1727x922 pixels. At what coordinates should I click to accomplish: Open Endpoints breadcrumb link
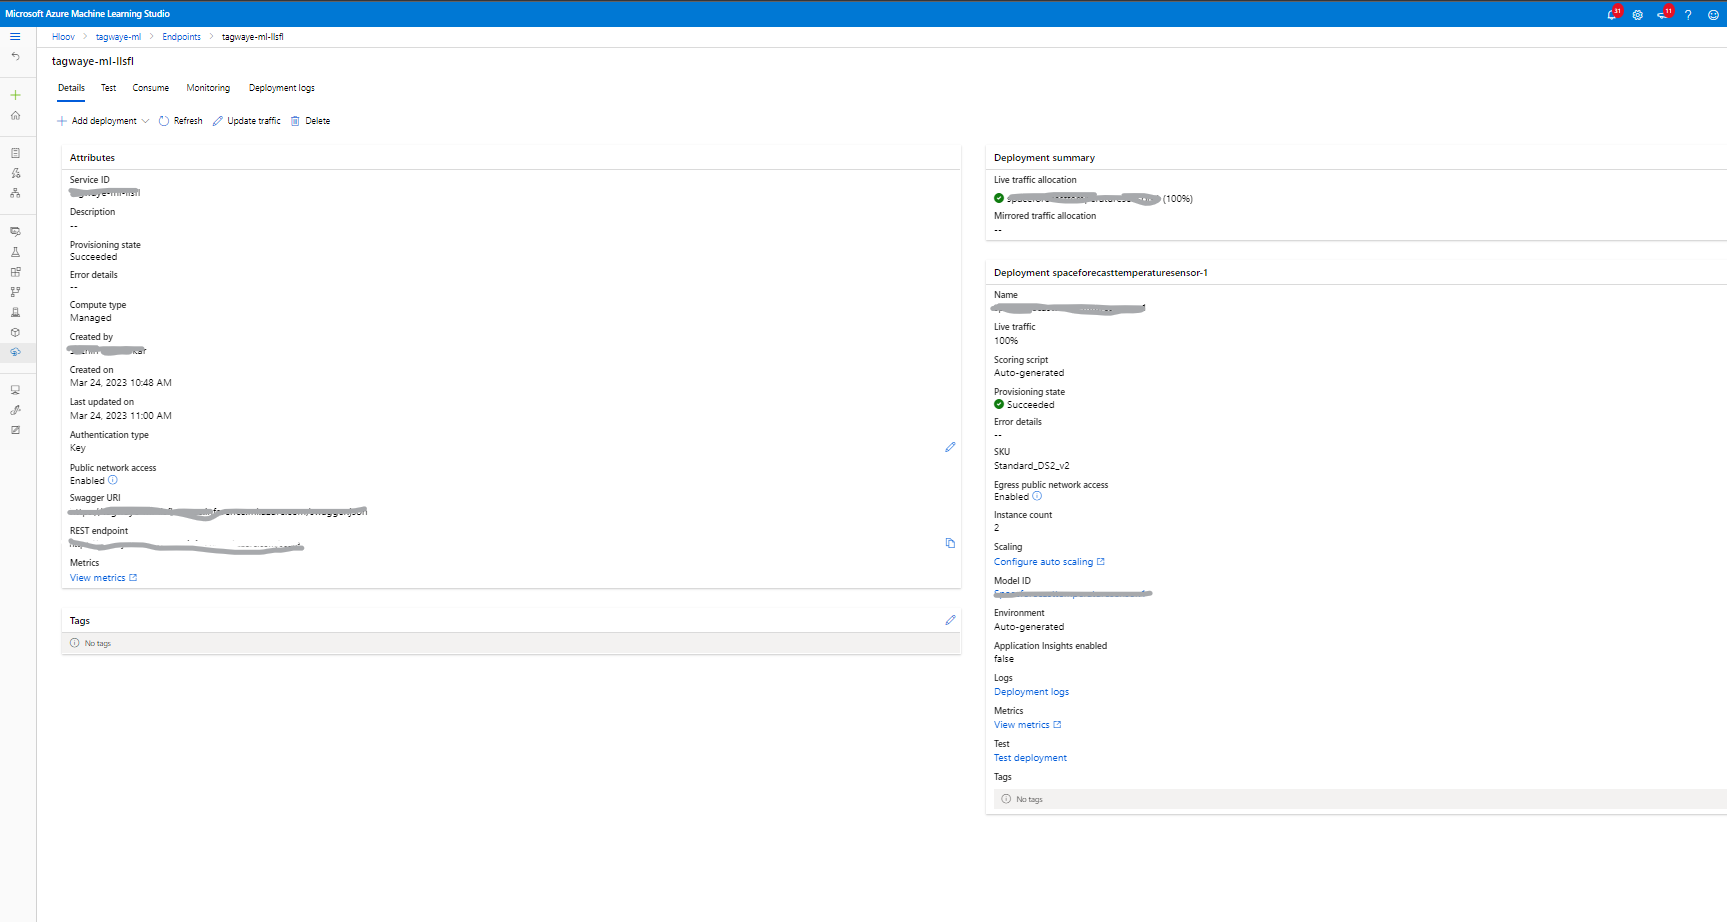(181, 37)
